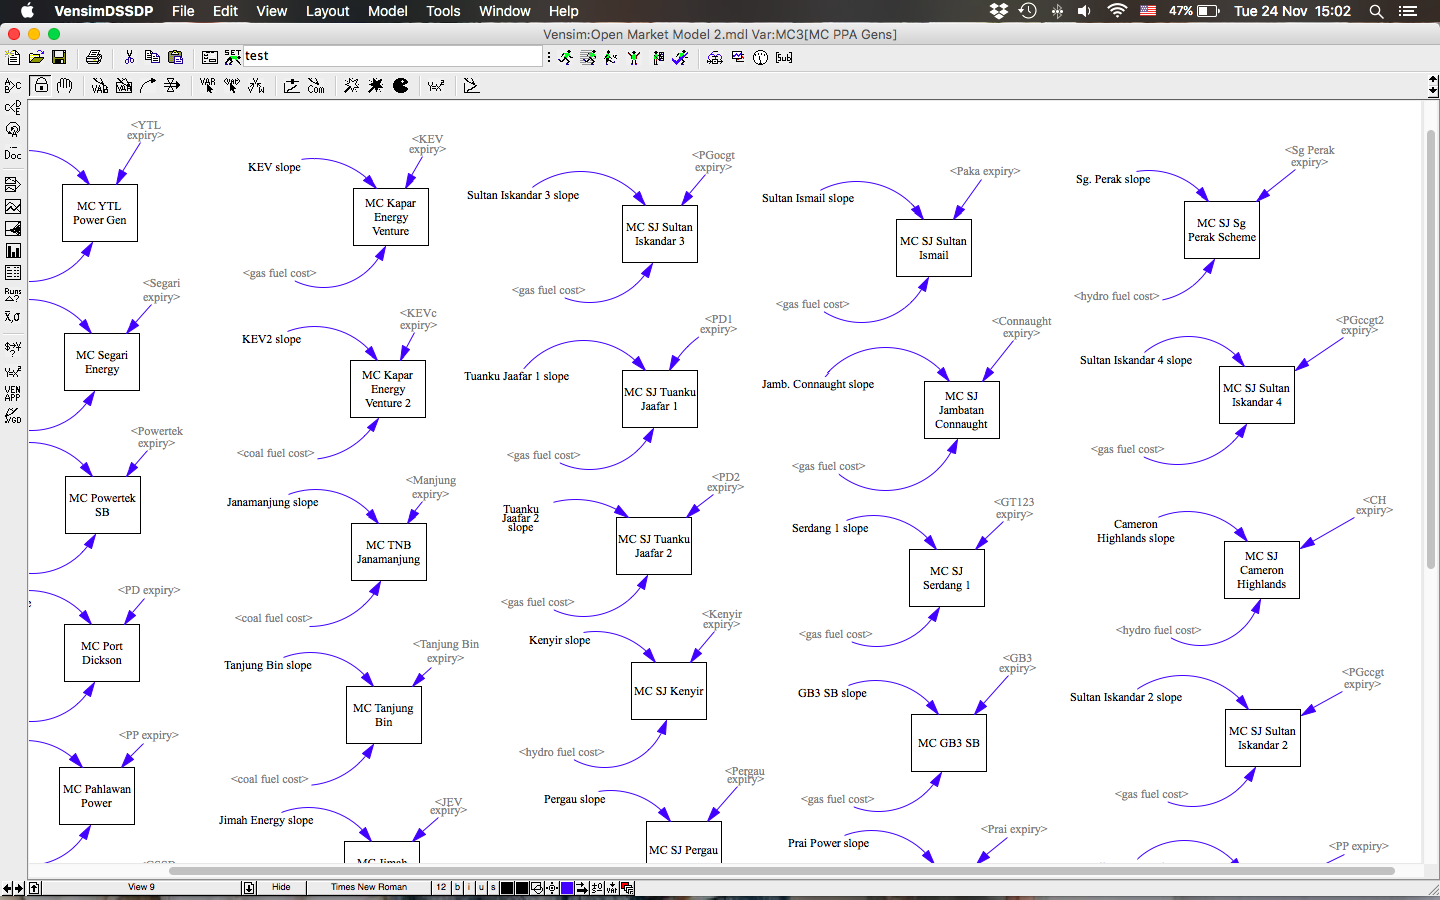Open the Edit menu
1440x900 pixels.
[x=226, y=11]
